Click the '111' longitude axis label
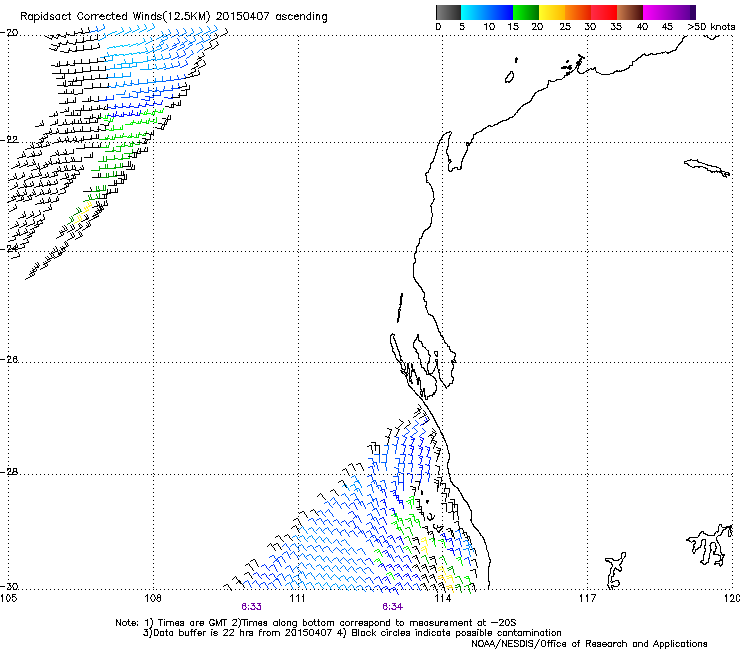This screenshot has height=650, width=740. [x=298, y=599]
